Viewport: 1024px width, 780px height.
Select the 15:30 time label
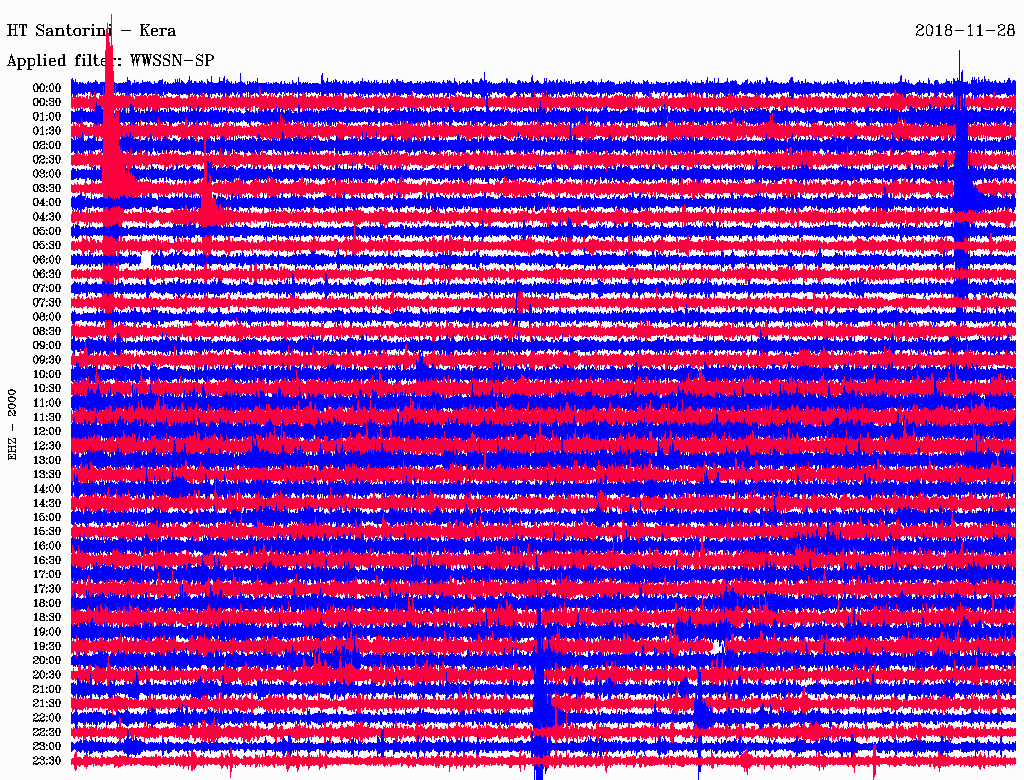click(47, 532)
